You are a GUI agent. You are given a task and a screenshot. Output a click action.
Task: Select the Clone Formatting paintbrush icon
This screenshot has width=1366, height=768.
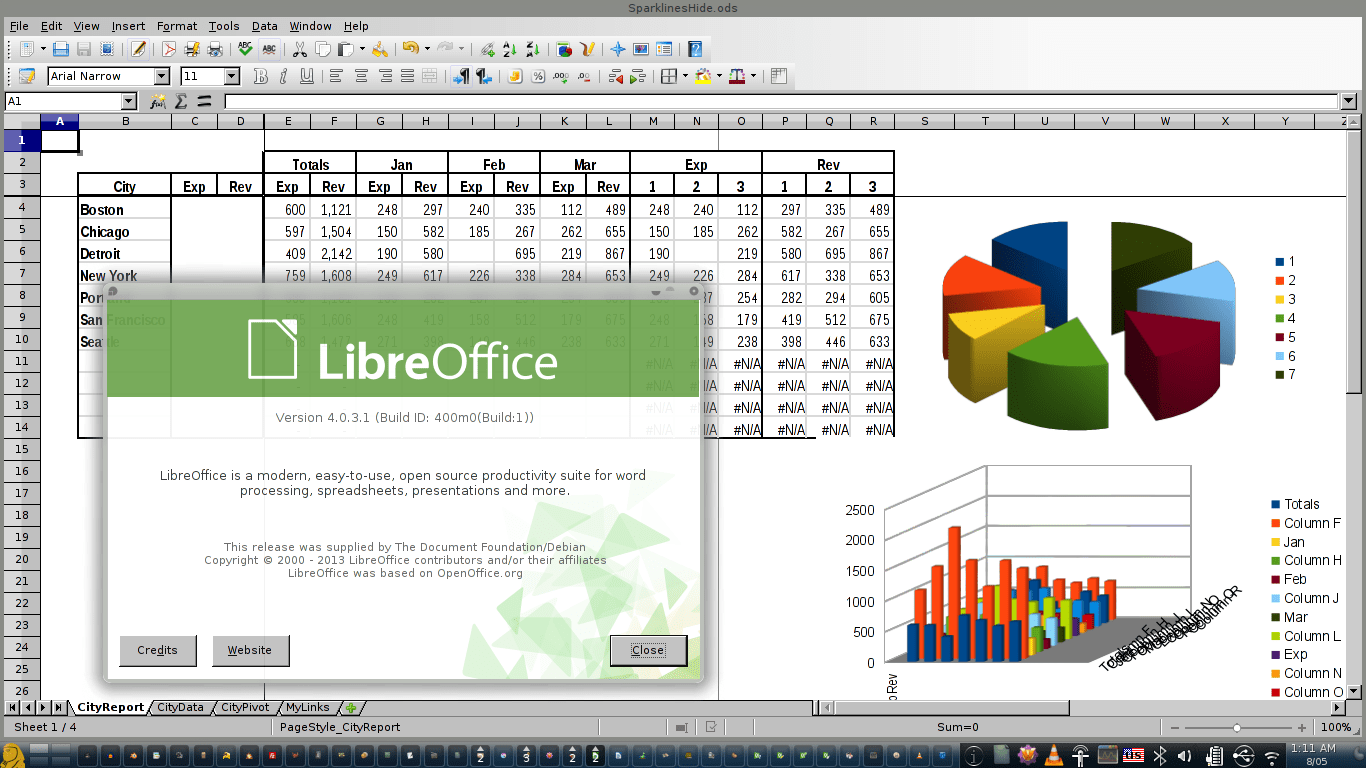[380, 48]
